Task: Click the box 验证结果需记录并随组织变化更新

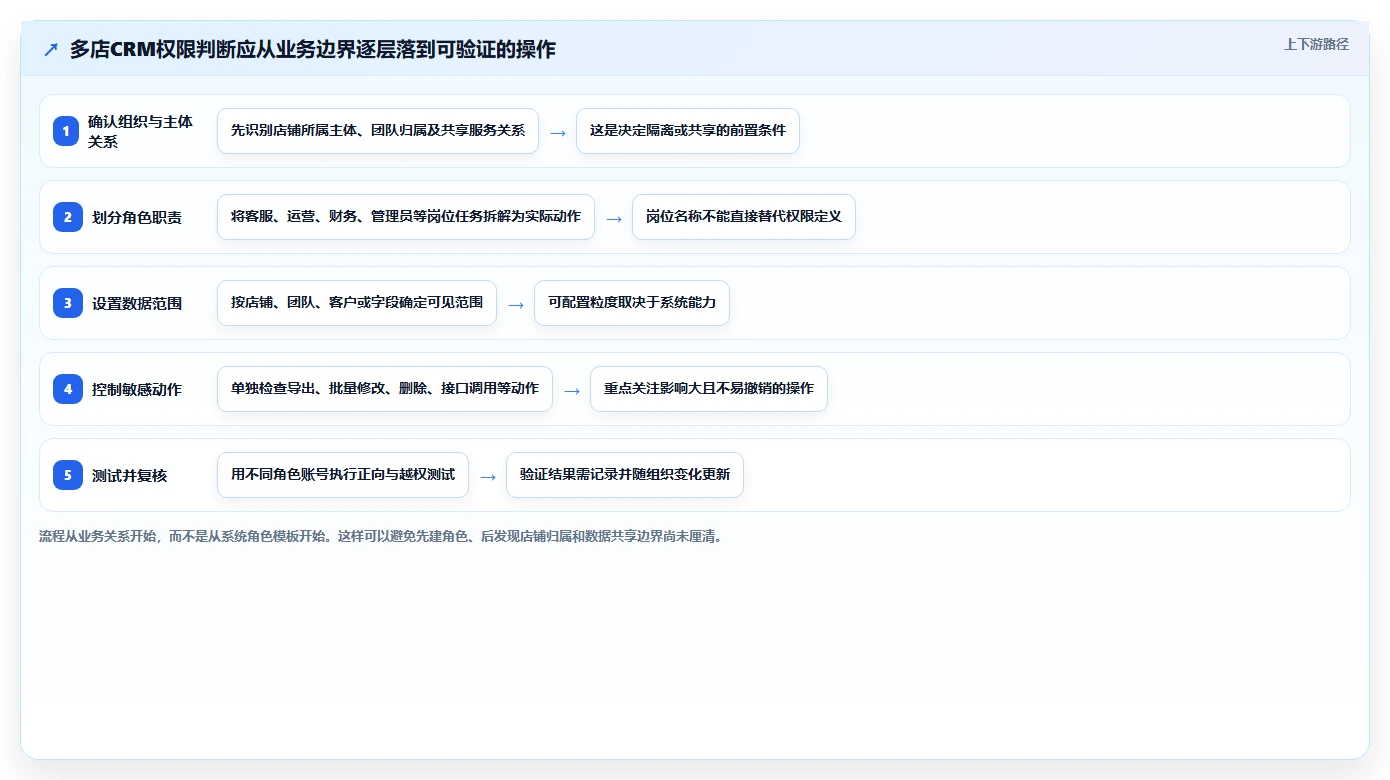Action: point(625,475)
